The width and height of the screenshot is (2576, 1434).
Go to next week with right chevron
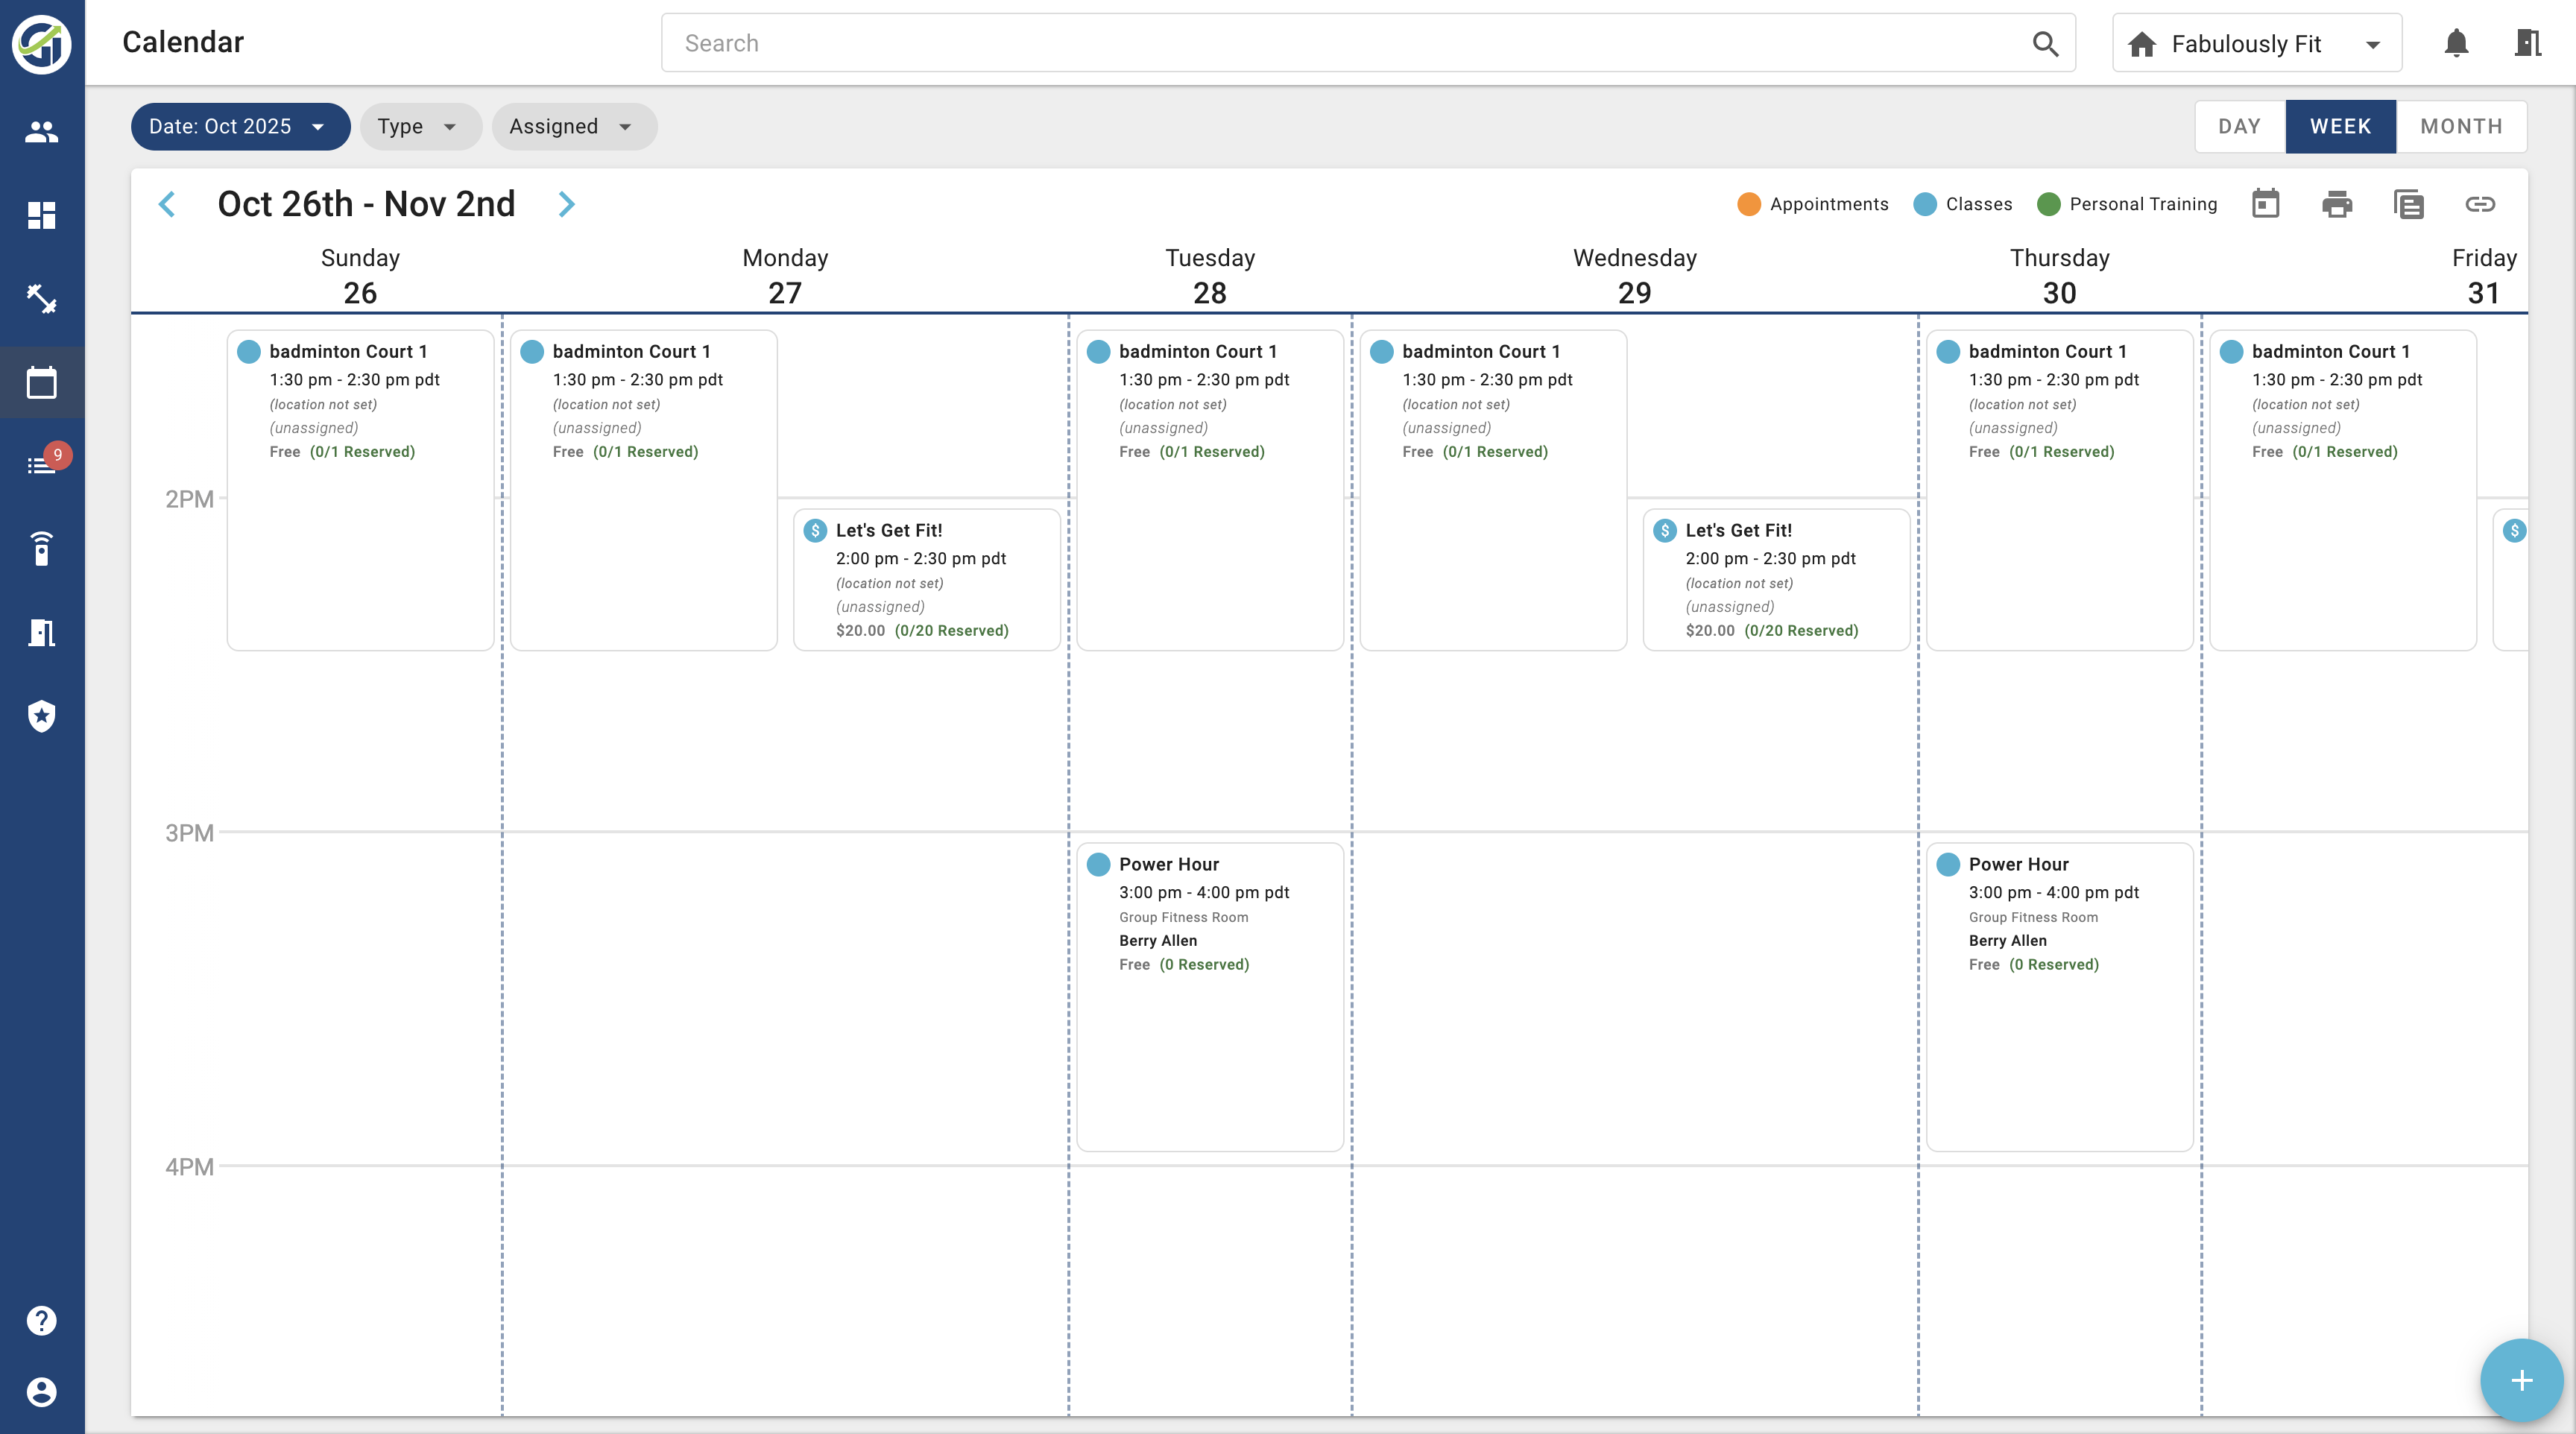point(566,204)
